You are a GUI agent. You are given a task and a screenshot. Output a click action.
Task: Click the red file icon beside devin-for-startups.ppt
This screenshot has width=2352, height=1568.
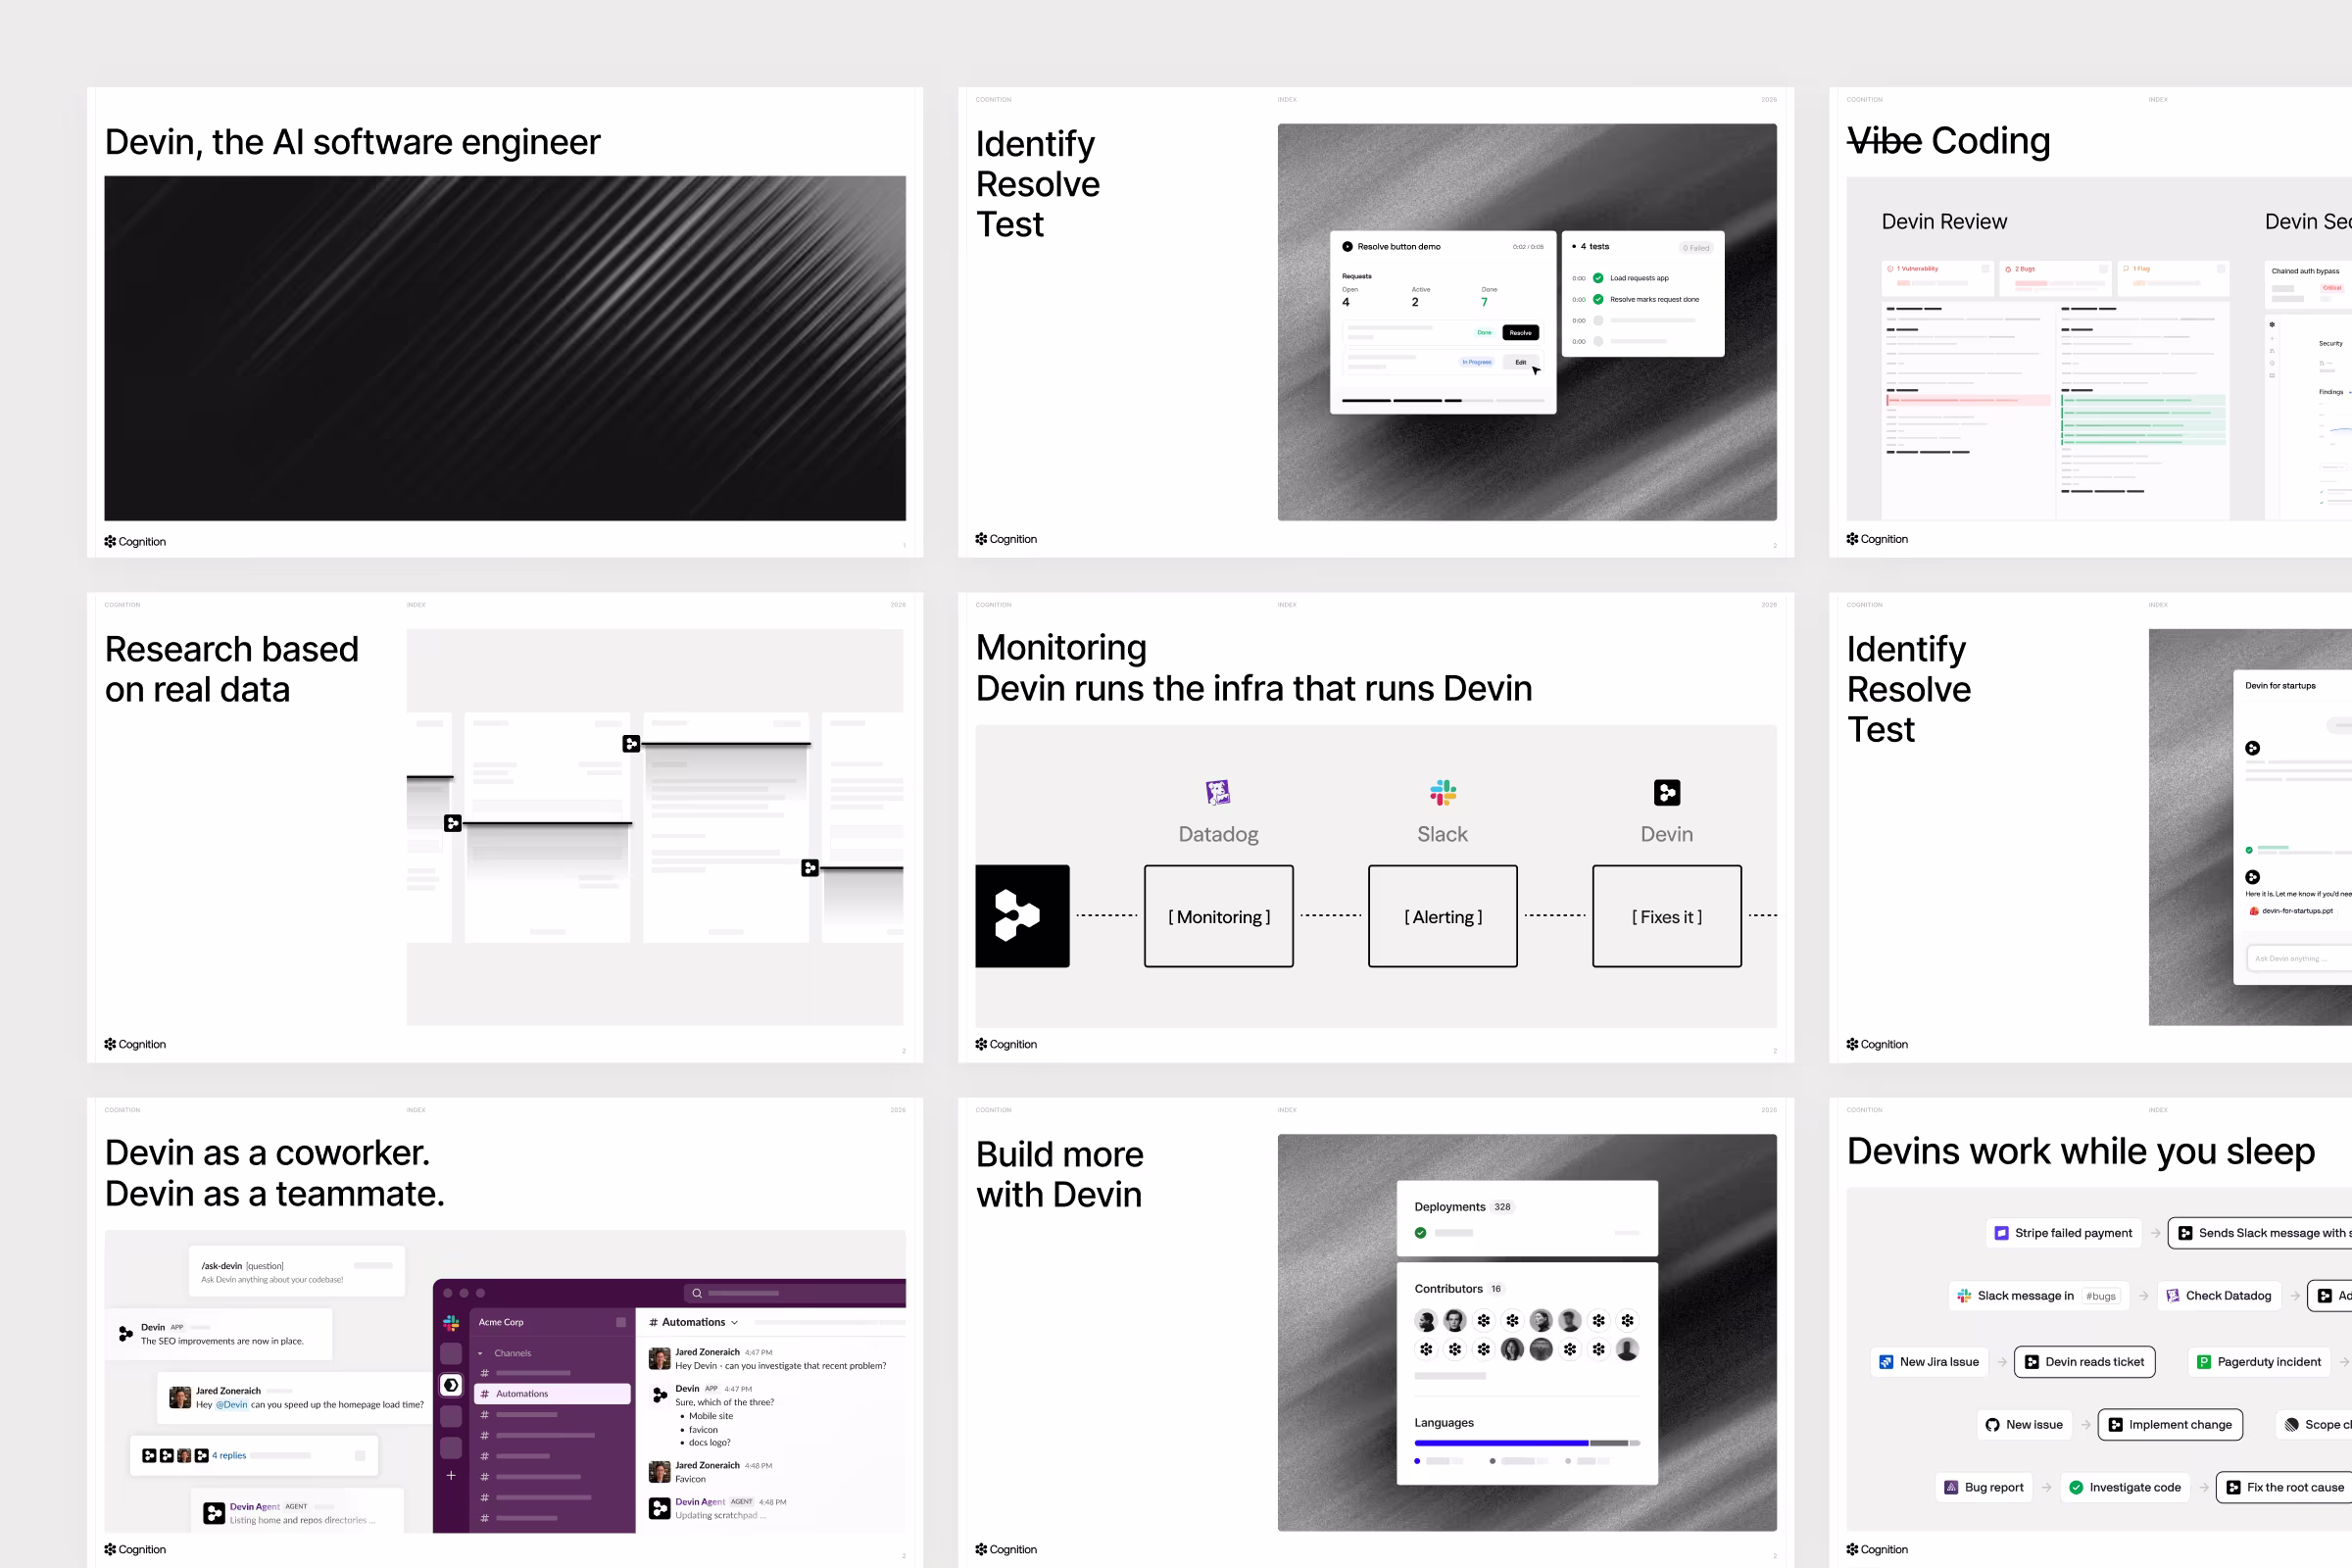pyautogui.click(x=2254, y=911)
